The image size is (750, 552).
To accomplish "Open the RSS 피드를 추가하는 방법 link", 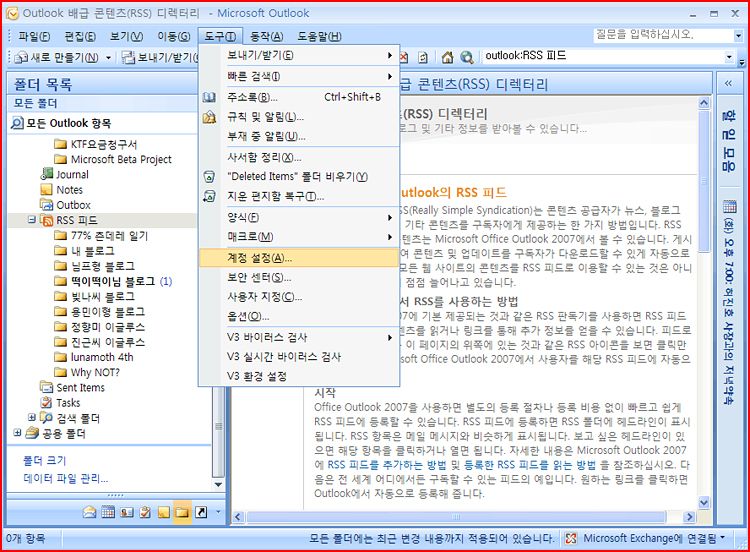I will point(386,464).
